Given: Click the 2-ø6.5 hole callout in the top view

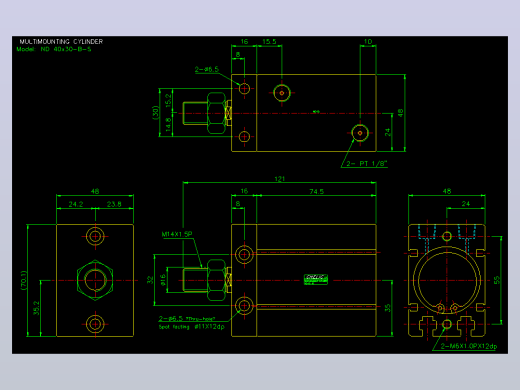Looking at the screenshot, I should [x=207, y=69].
